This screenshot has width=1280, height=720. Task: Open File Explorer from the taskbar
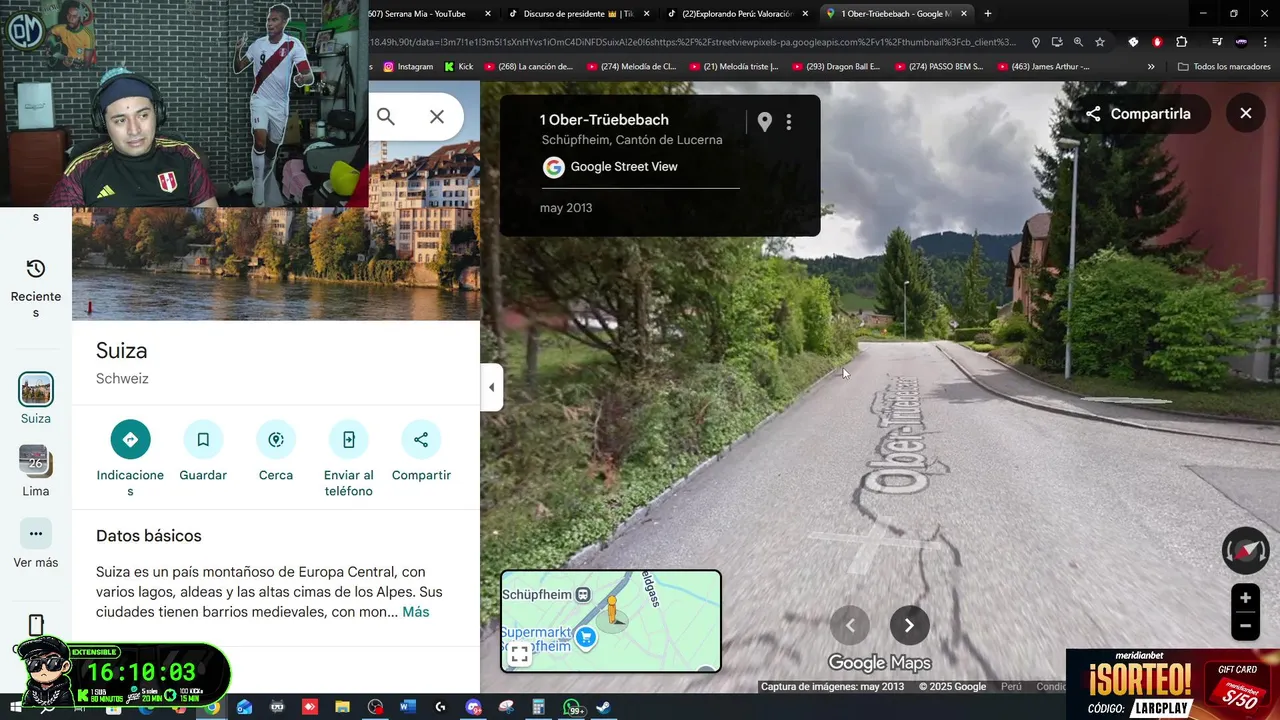[x=342, y=707]
